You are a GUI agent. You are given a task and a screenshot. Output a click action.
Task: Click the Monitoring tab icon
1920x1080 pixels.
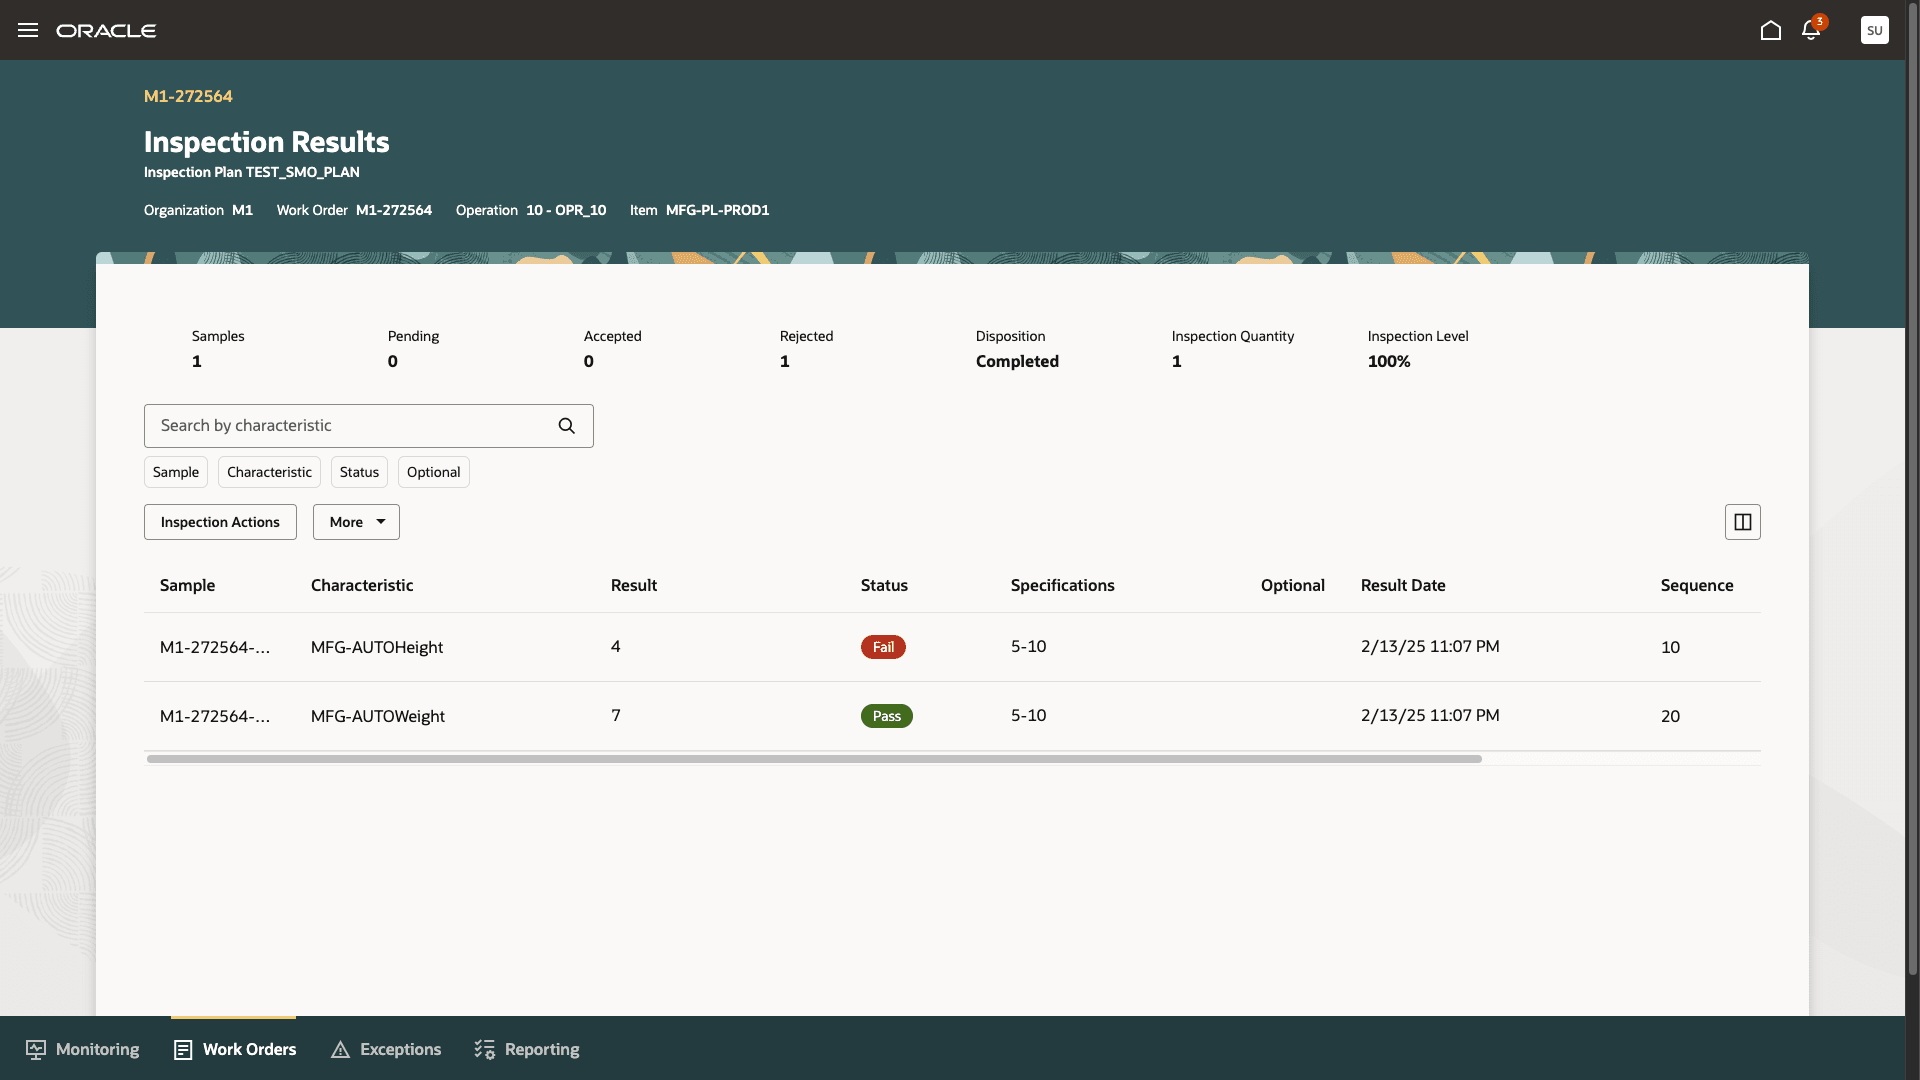click(36, 1049)
